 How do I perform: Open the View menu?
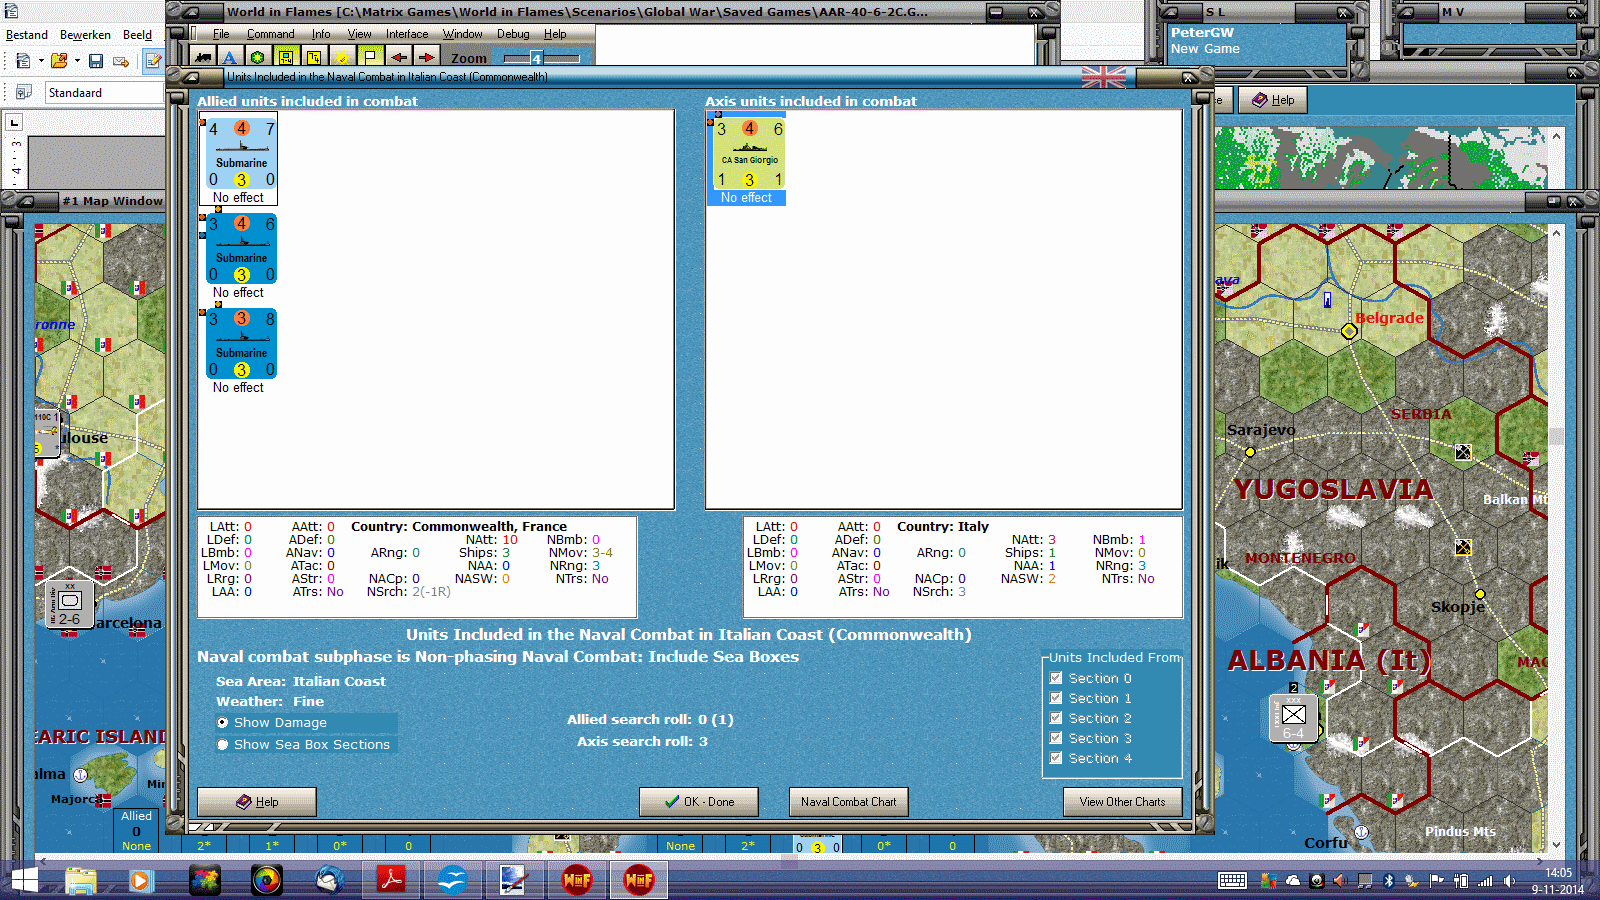tap(359, 34)
